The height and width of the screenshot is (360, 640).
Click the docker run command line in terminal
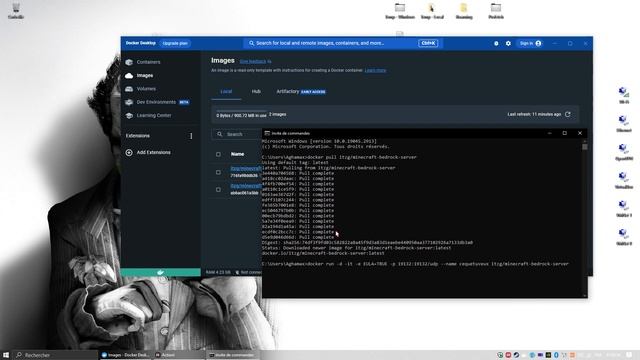pos(415,264)
